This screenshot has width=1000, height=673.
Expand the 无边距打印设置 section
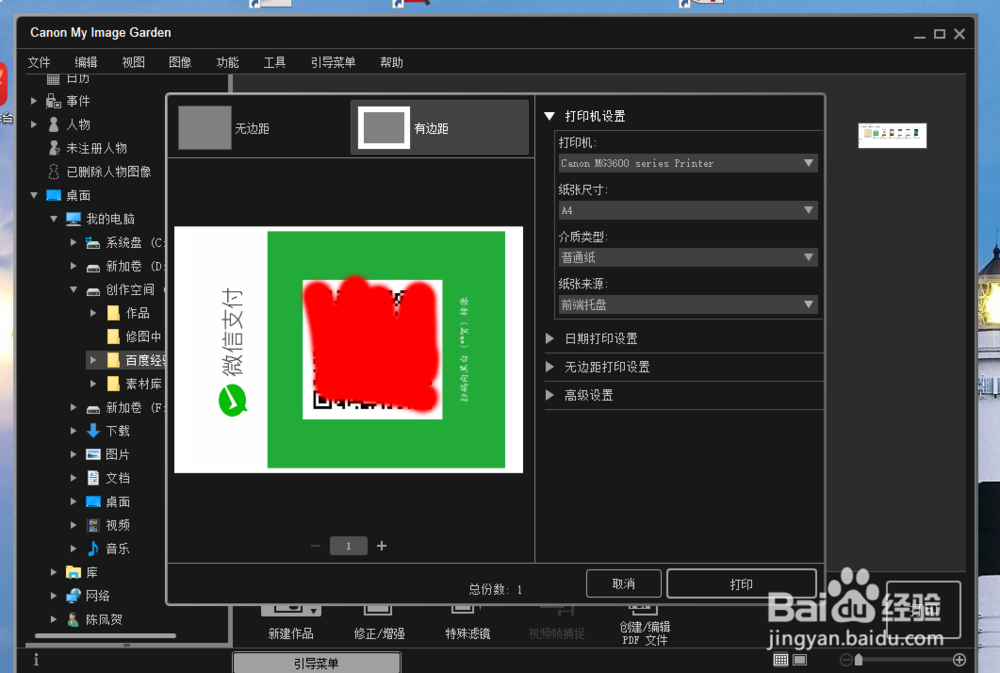pyautogui.click(x=550, y=367)
